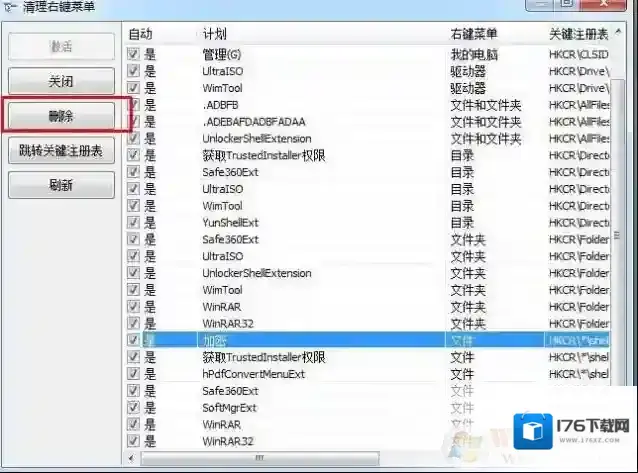Screen dimensions: 638x473
Task: Toggle checkbox for YunShellExt row
Action: [133, 222]
